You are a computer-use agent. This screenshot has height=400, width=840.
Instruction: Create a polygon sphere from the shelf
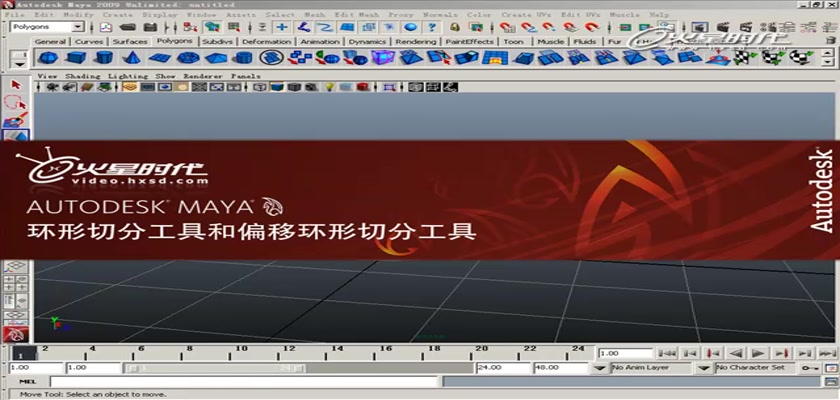[49, 57]
